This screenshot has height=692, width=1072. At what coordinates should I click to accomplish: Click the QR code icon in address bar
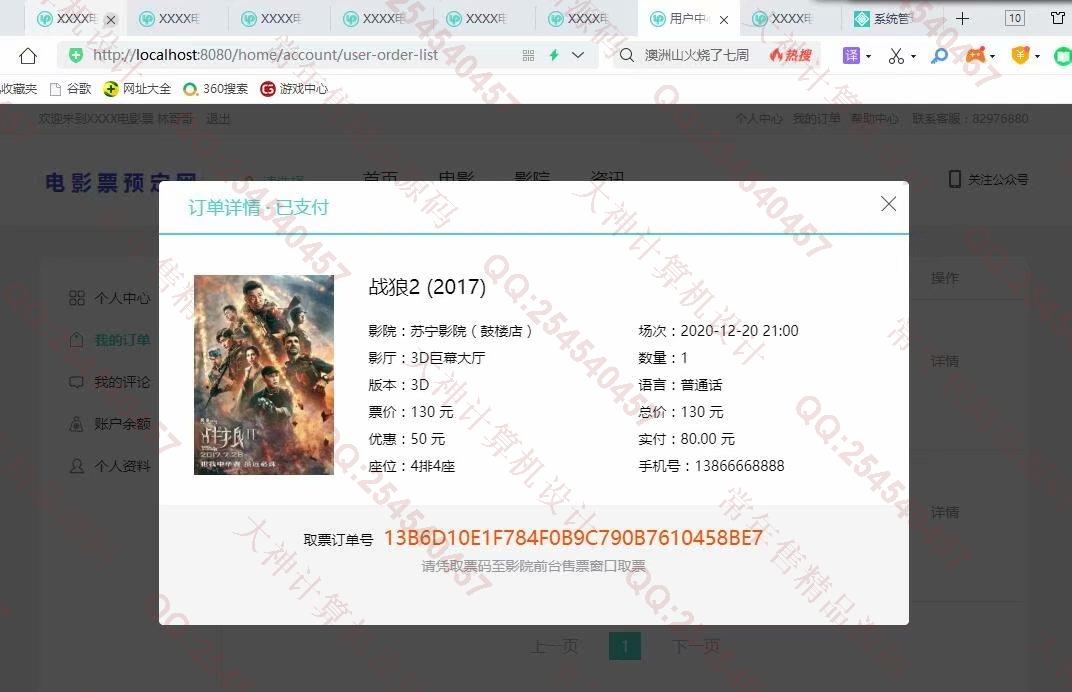coord(528,56)
